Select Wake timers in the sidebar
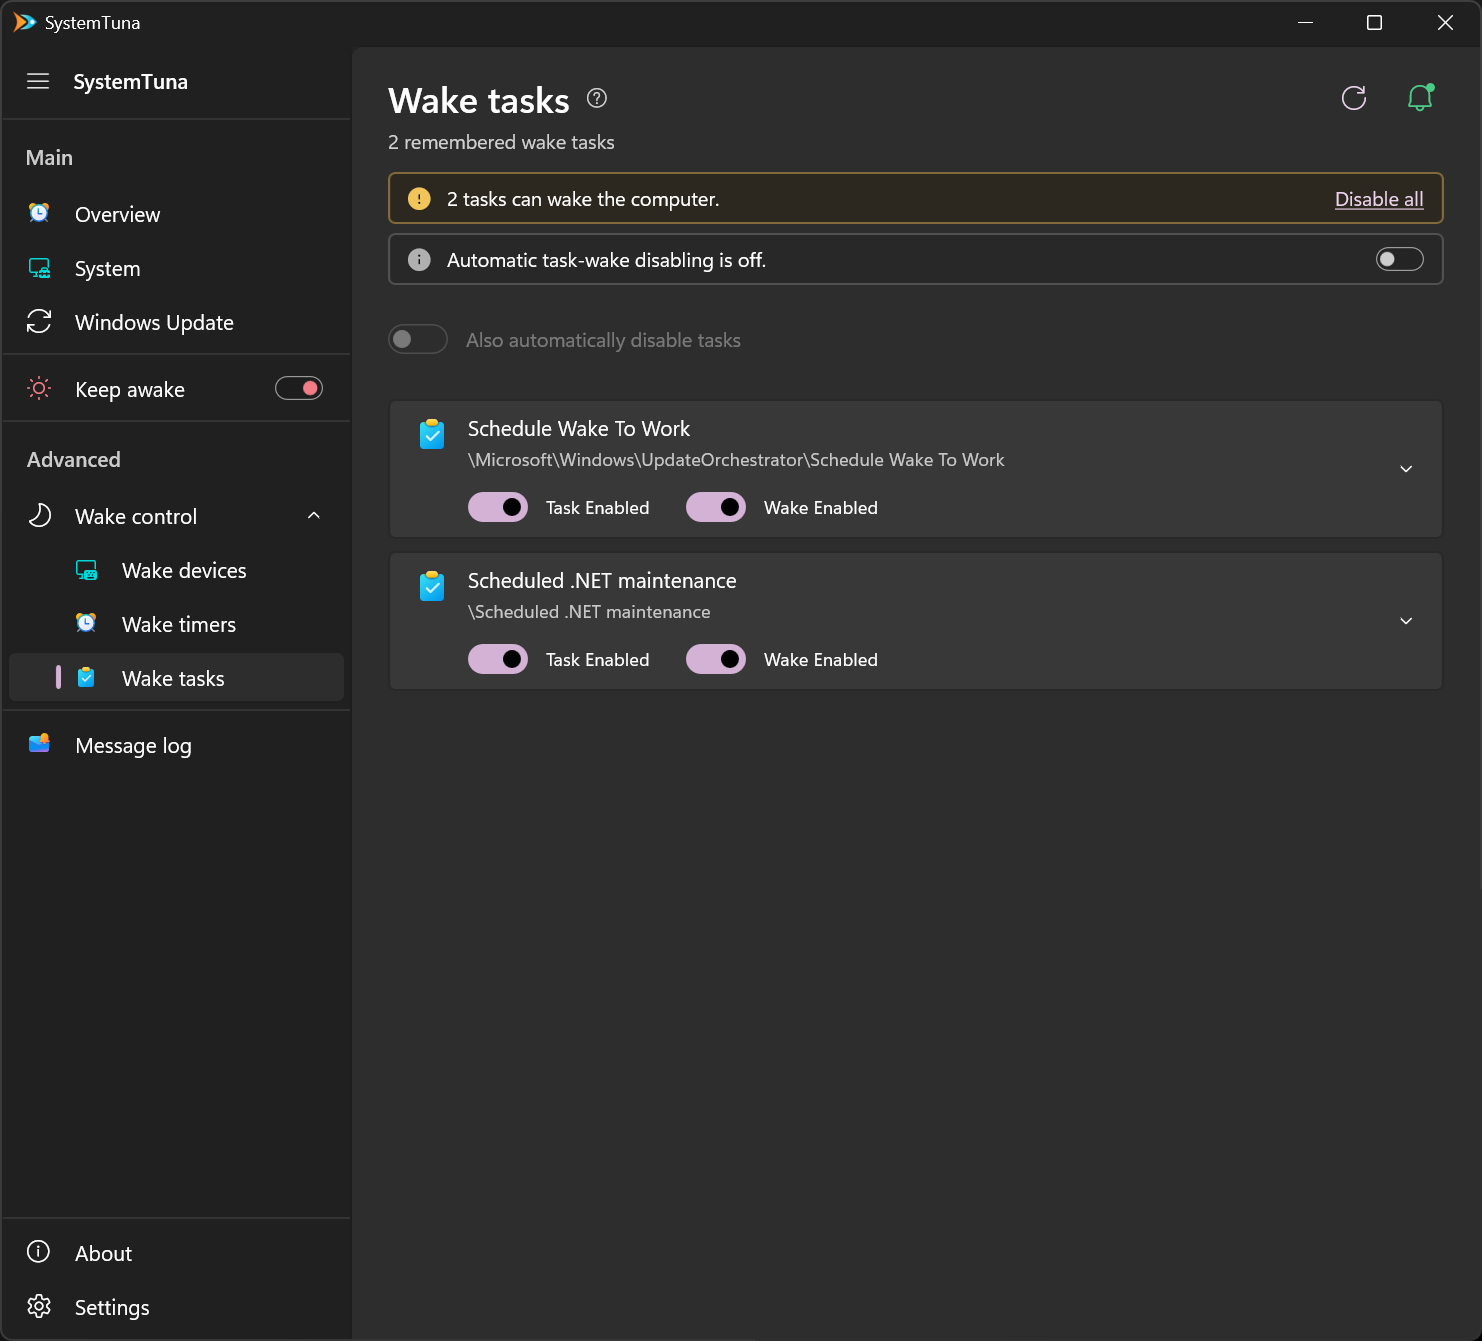Image resolution: width=1482 pixels, height=1341 pixels. click(176, 624)
